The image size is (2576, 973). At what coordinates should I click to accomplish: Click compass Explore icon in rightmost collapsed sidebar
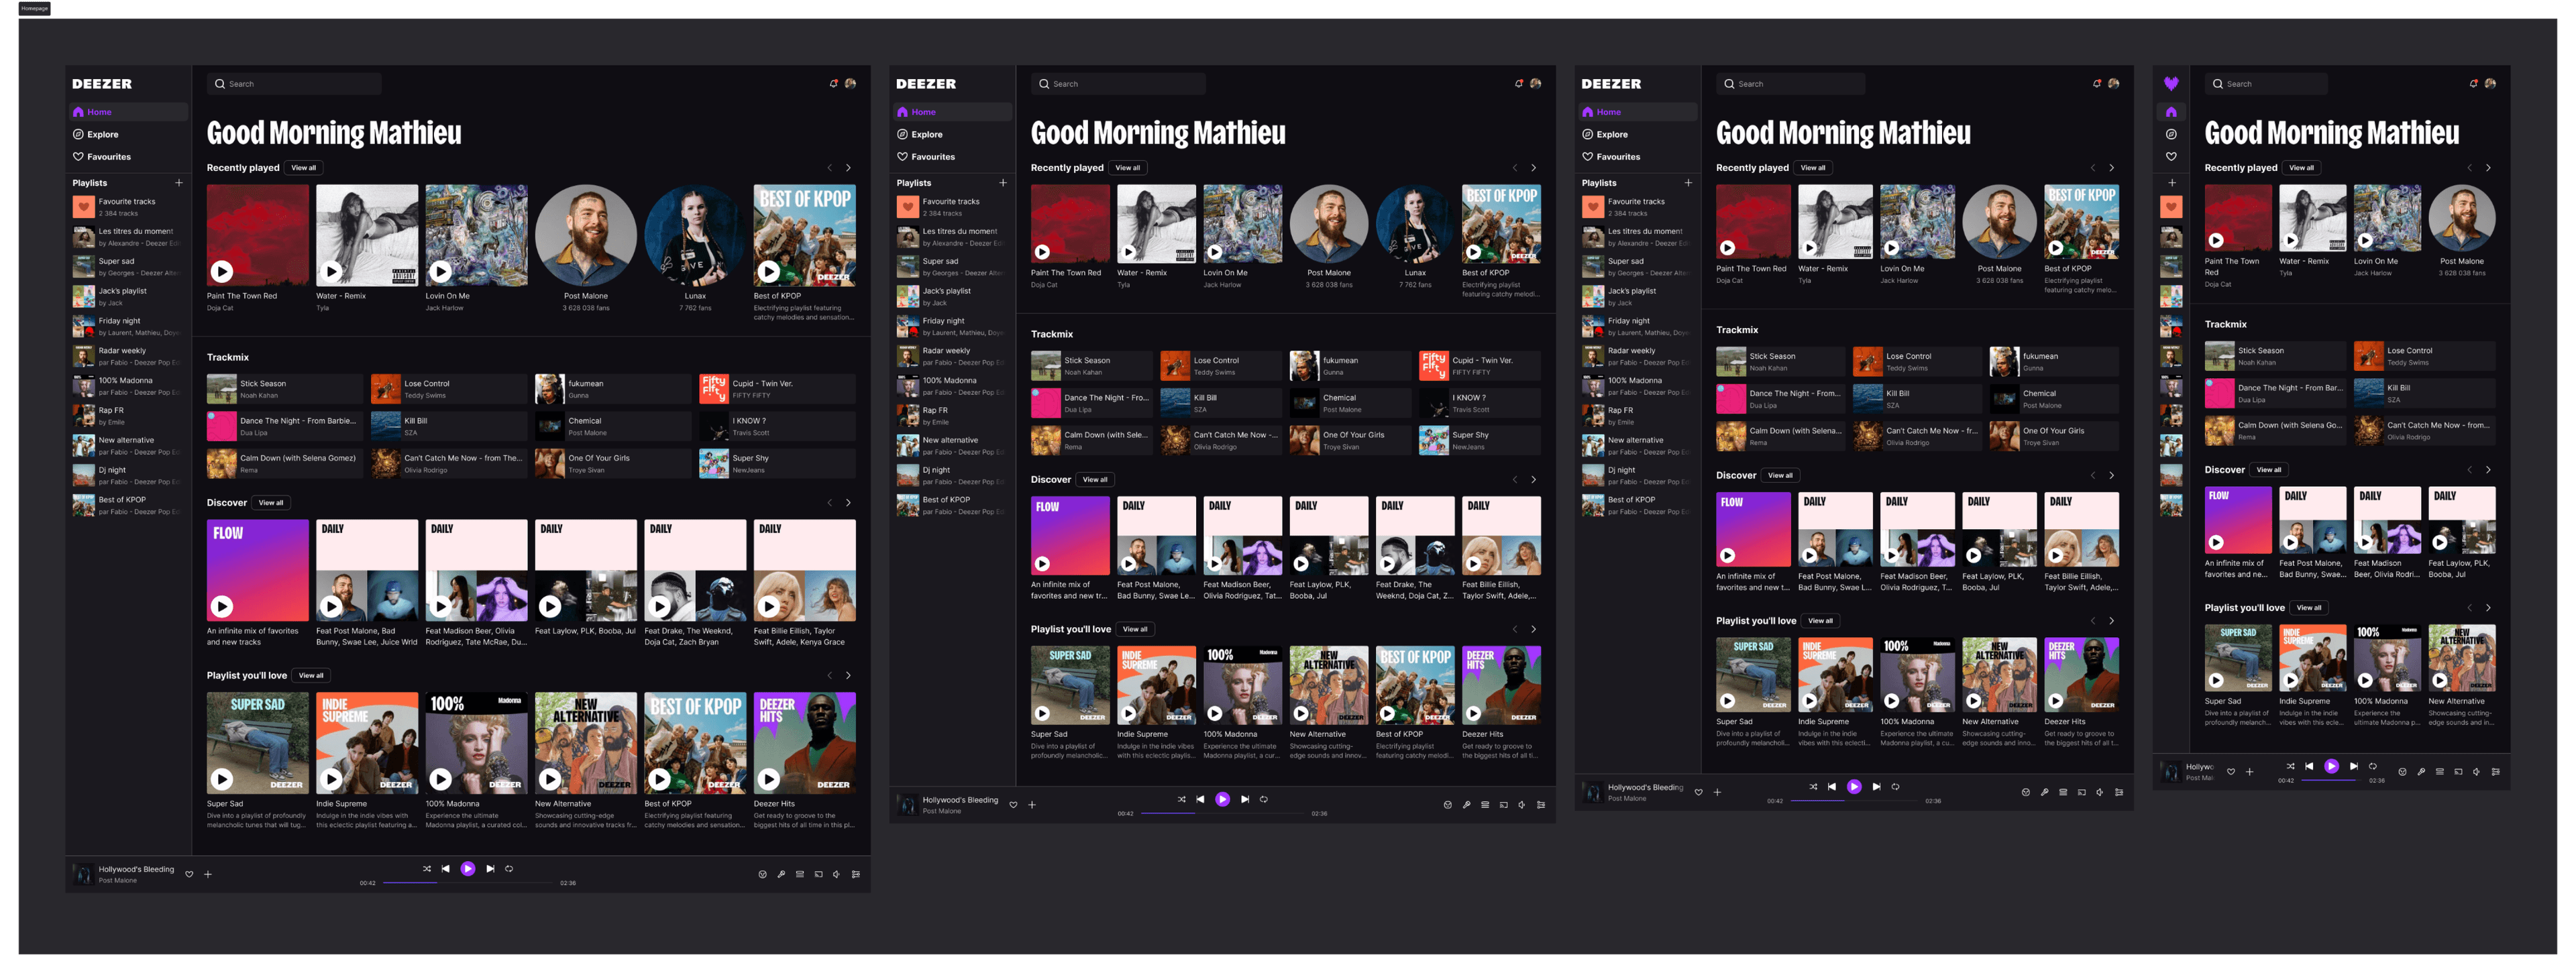tap(2171, 134)
